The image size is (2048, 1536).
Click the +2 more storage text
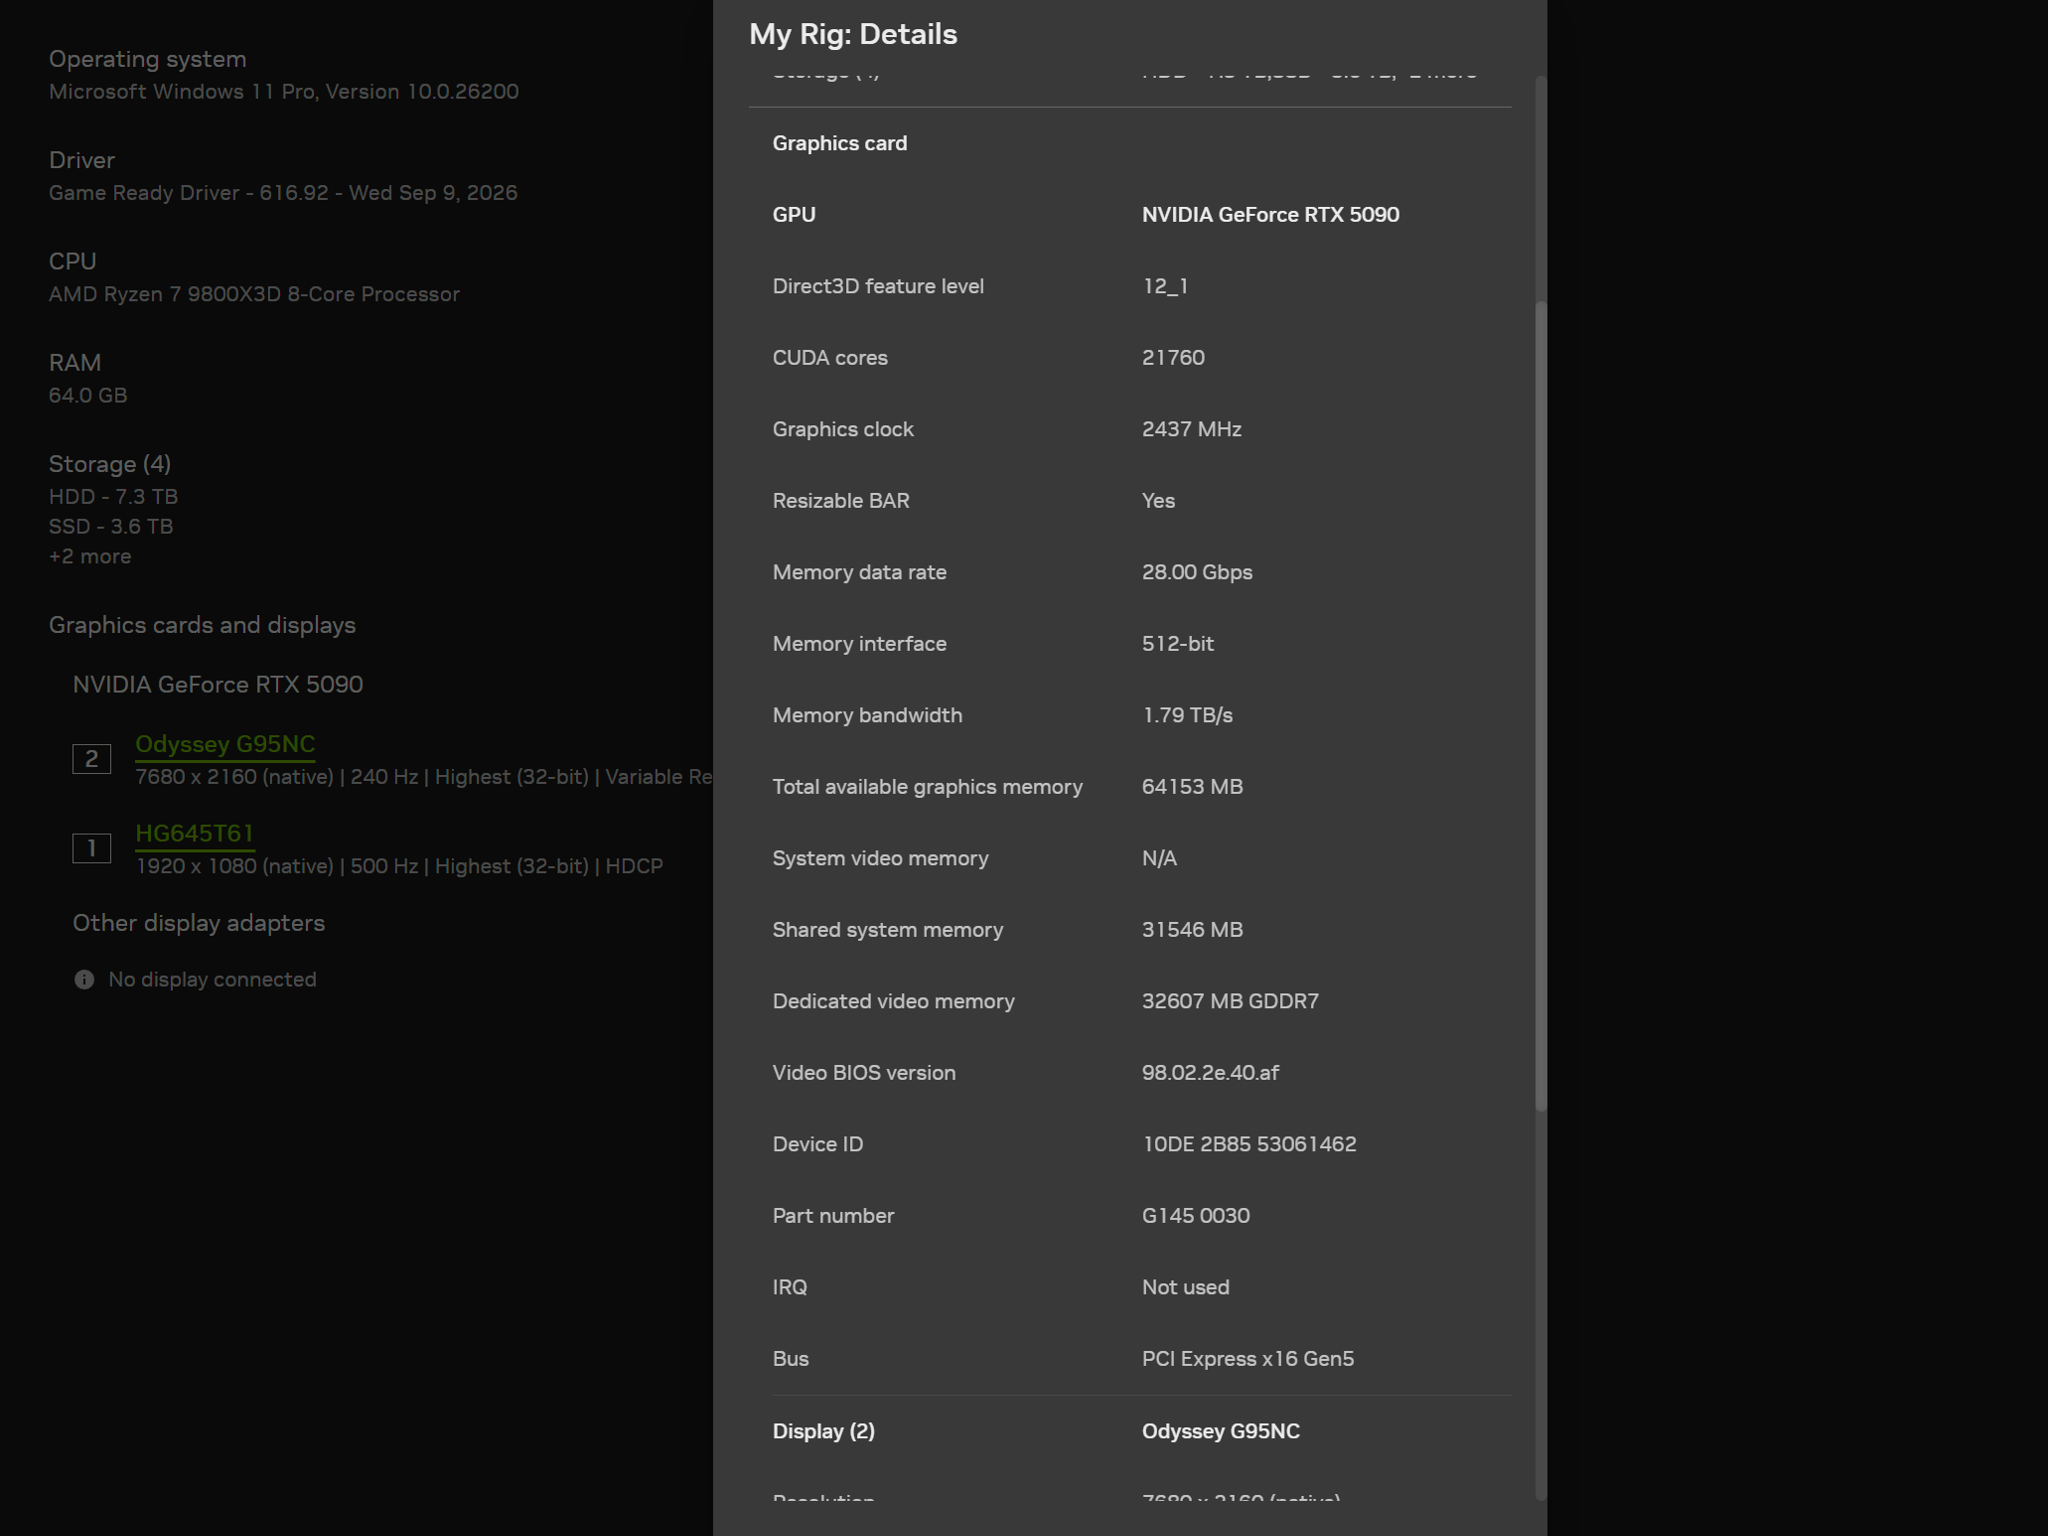(x=90, y=556)
